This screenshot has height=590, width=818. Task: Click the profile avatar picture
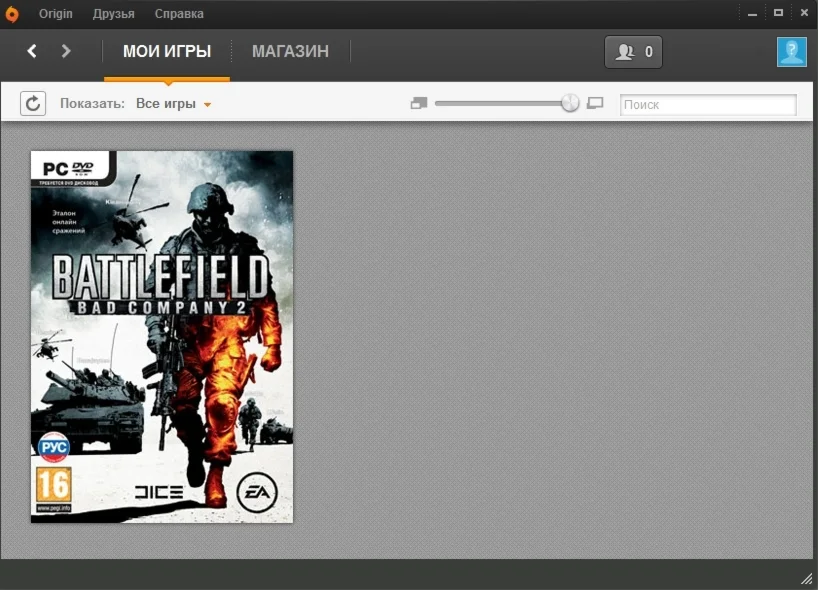[791, 51]
